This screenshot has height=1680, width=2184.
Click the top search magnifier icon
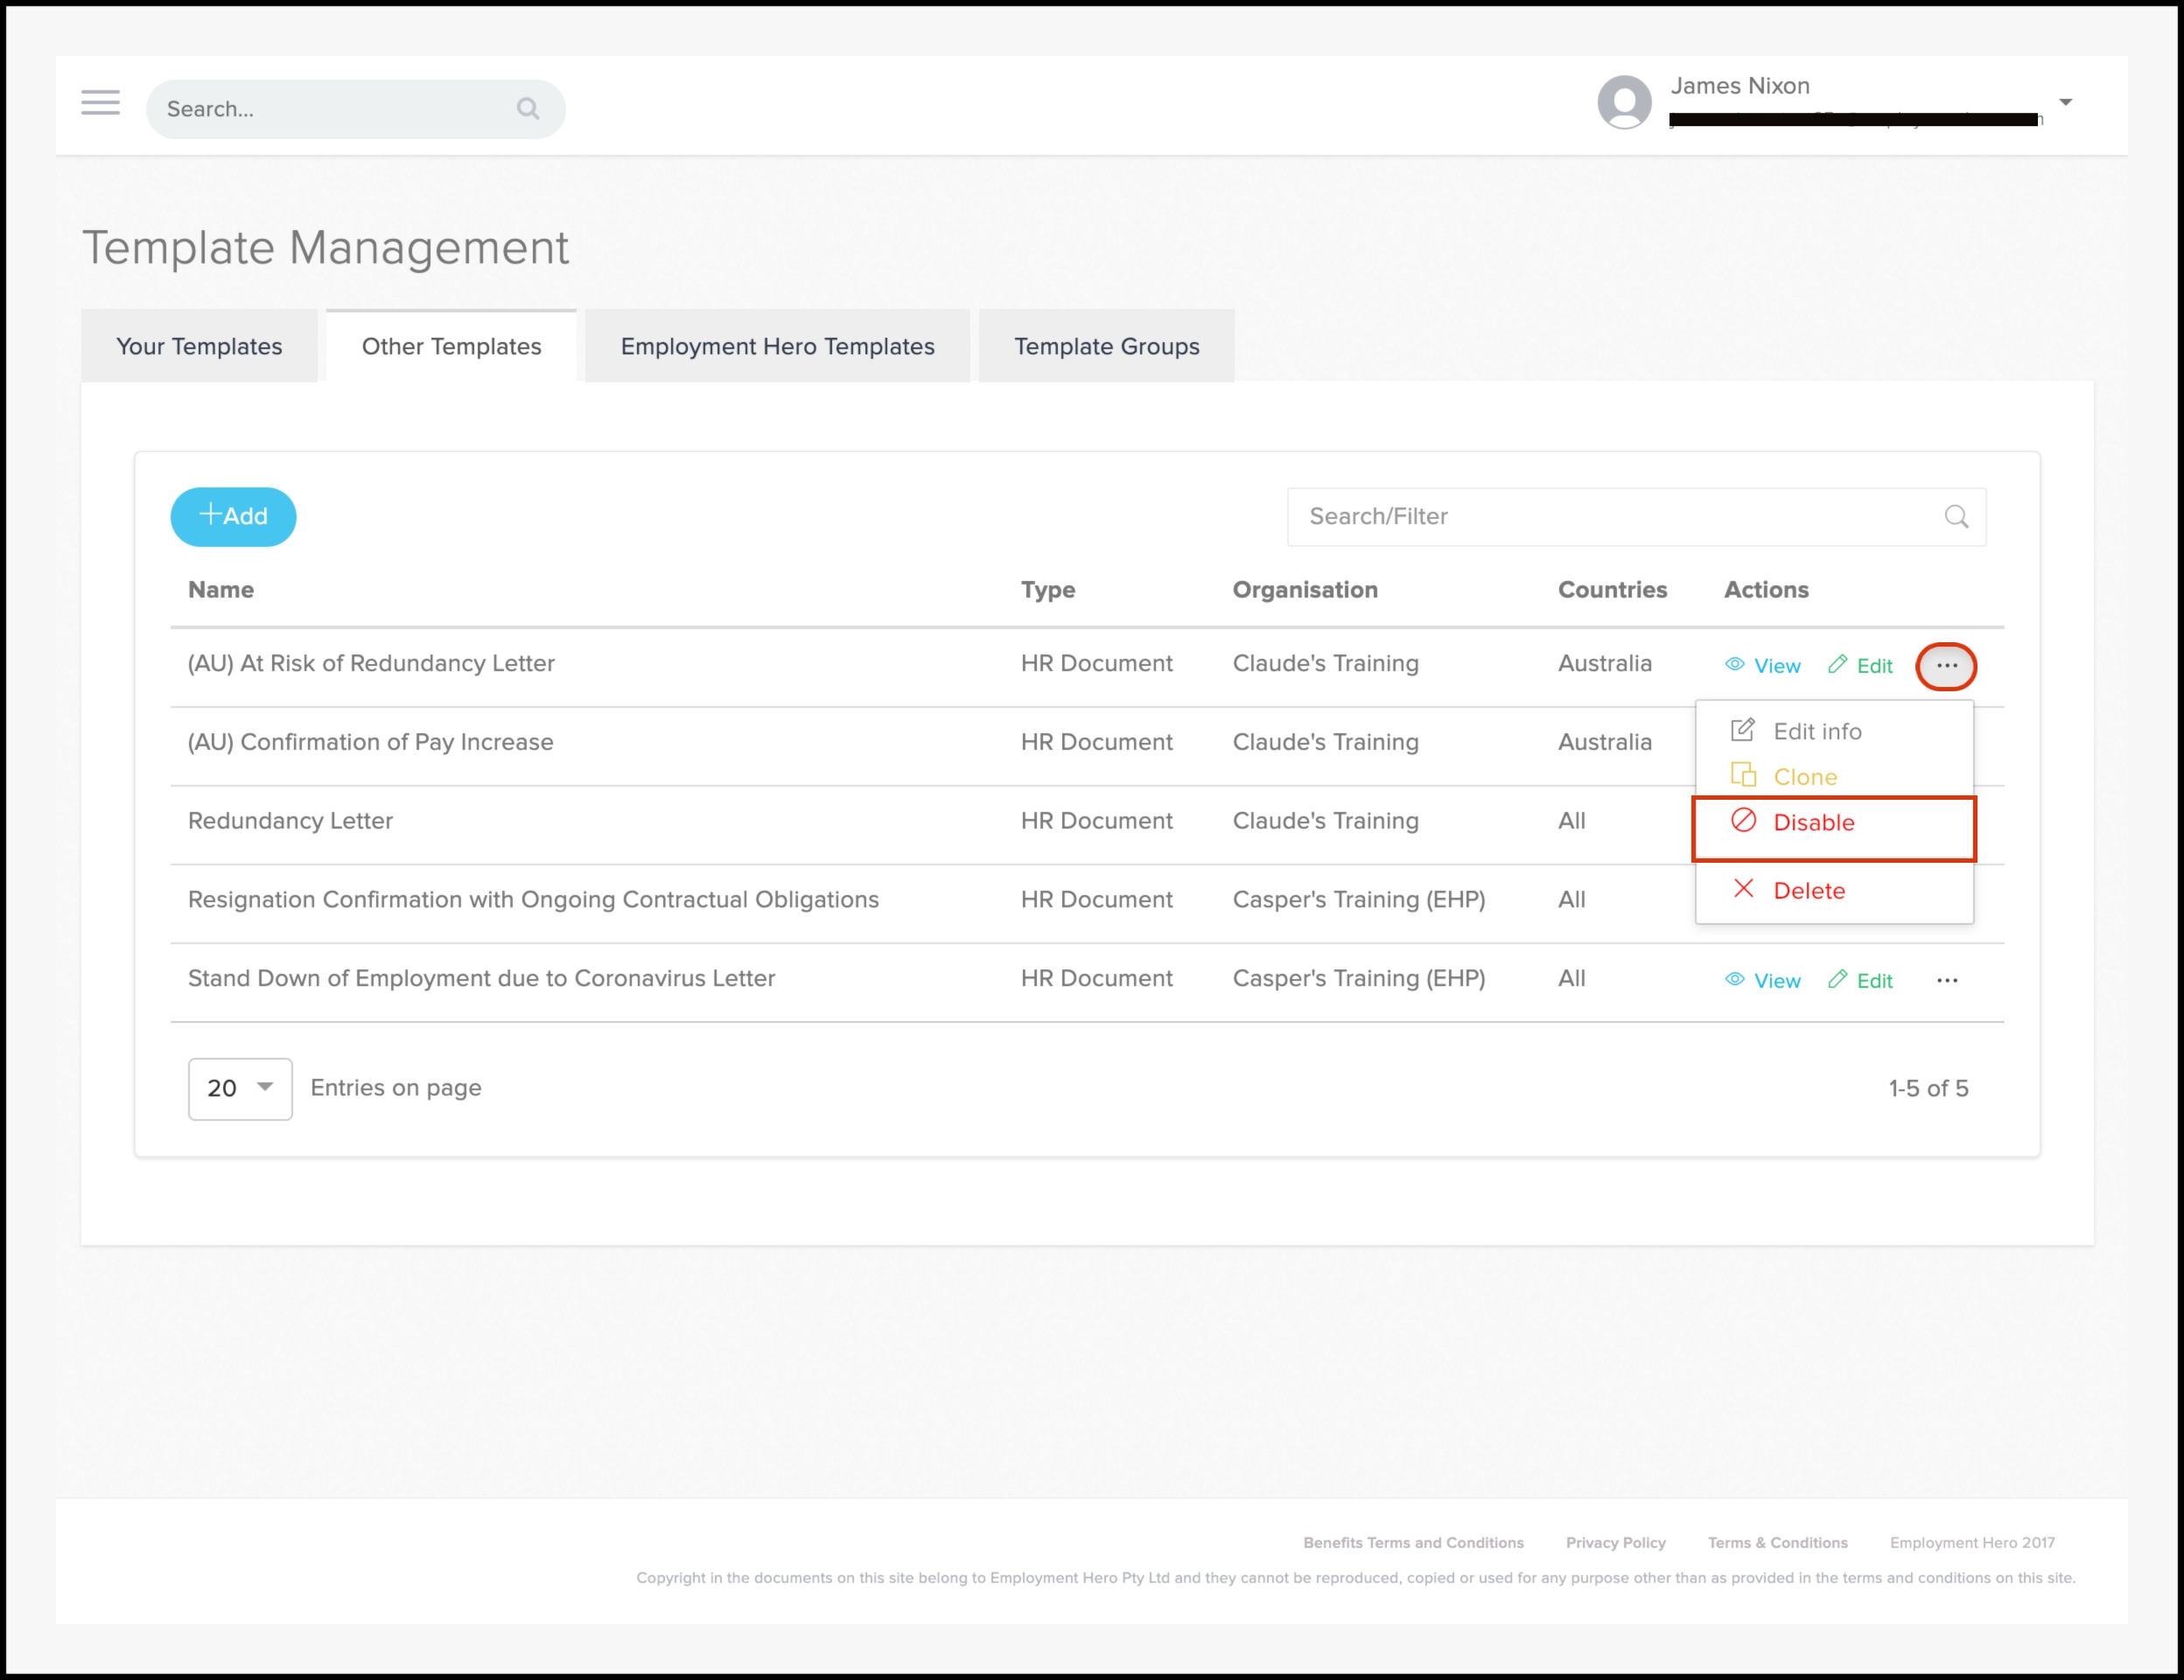click(528, 108)
